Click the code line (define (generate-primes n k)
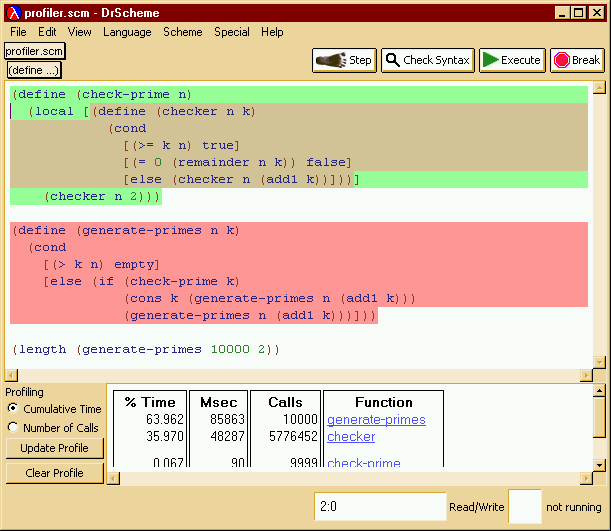 [x=126, y=230]
